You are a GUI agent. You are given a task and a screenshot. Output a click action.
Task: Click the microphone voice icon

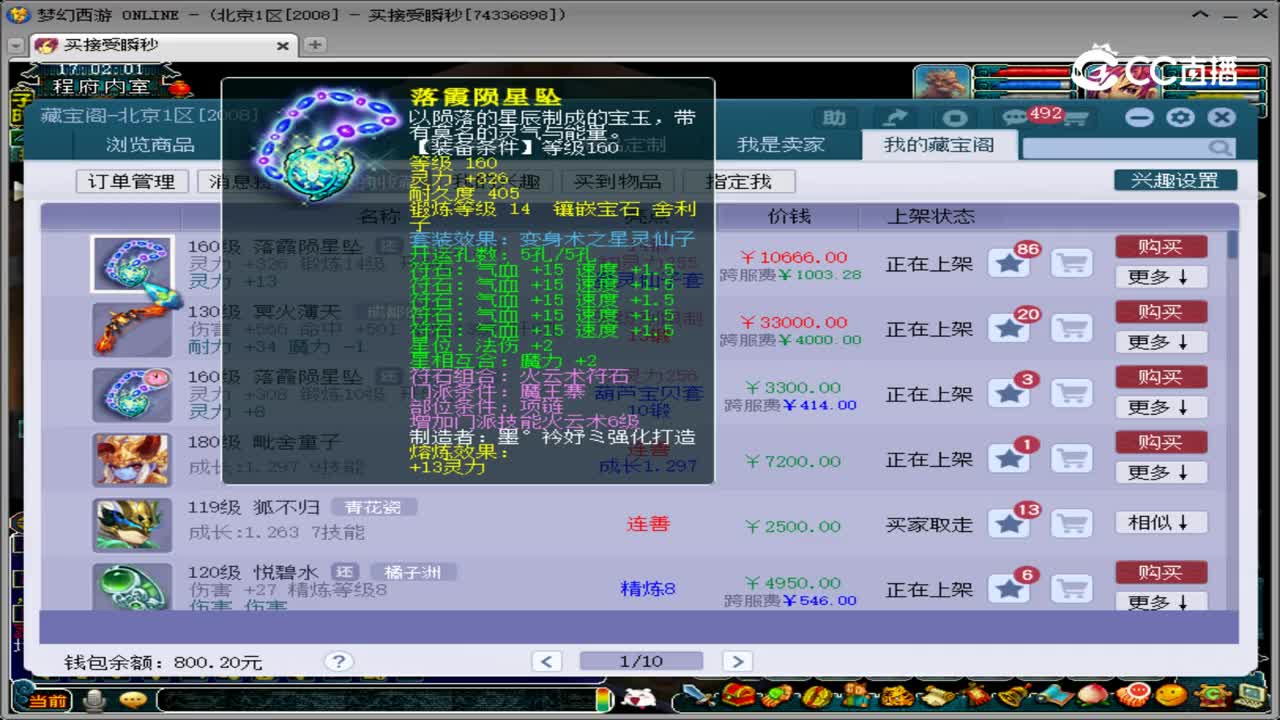tap(96, 699)
